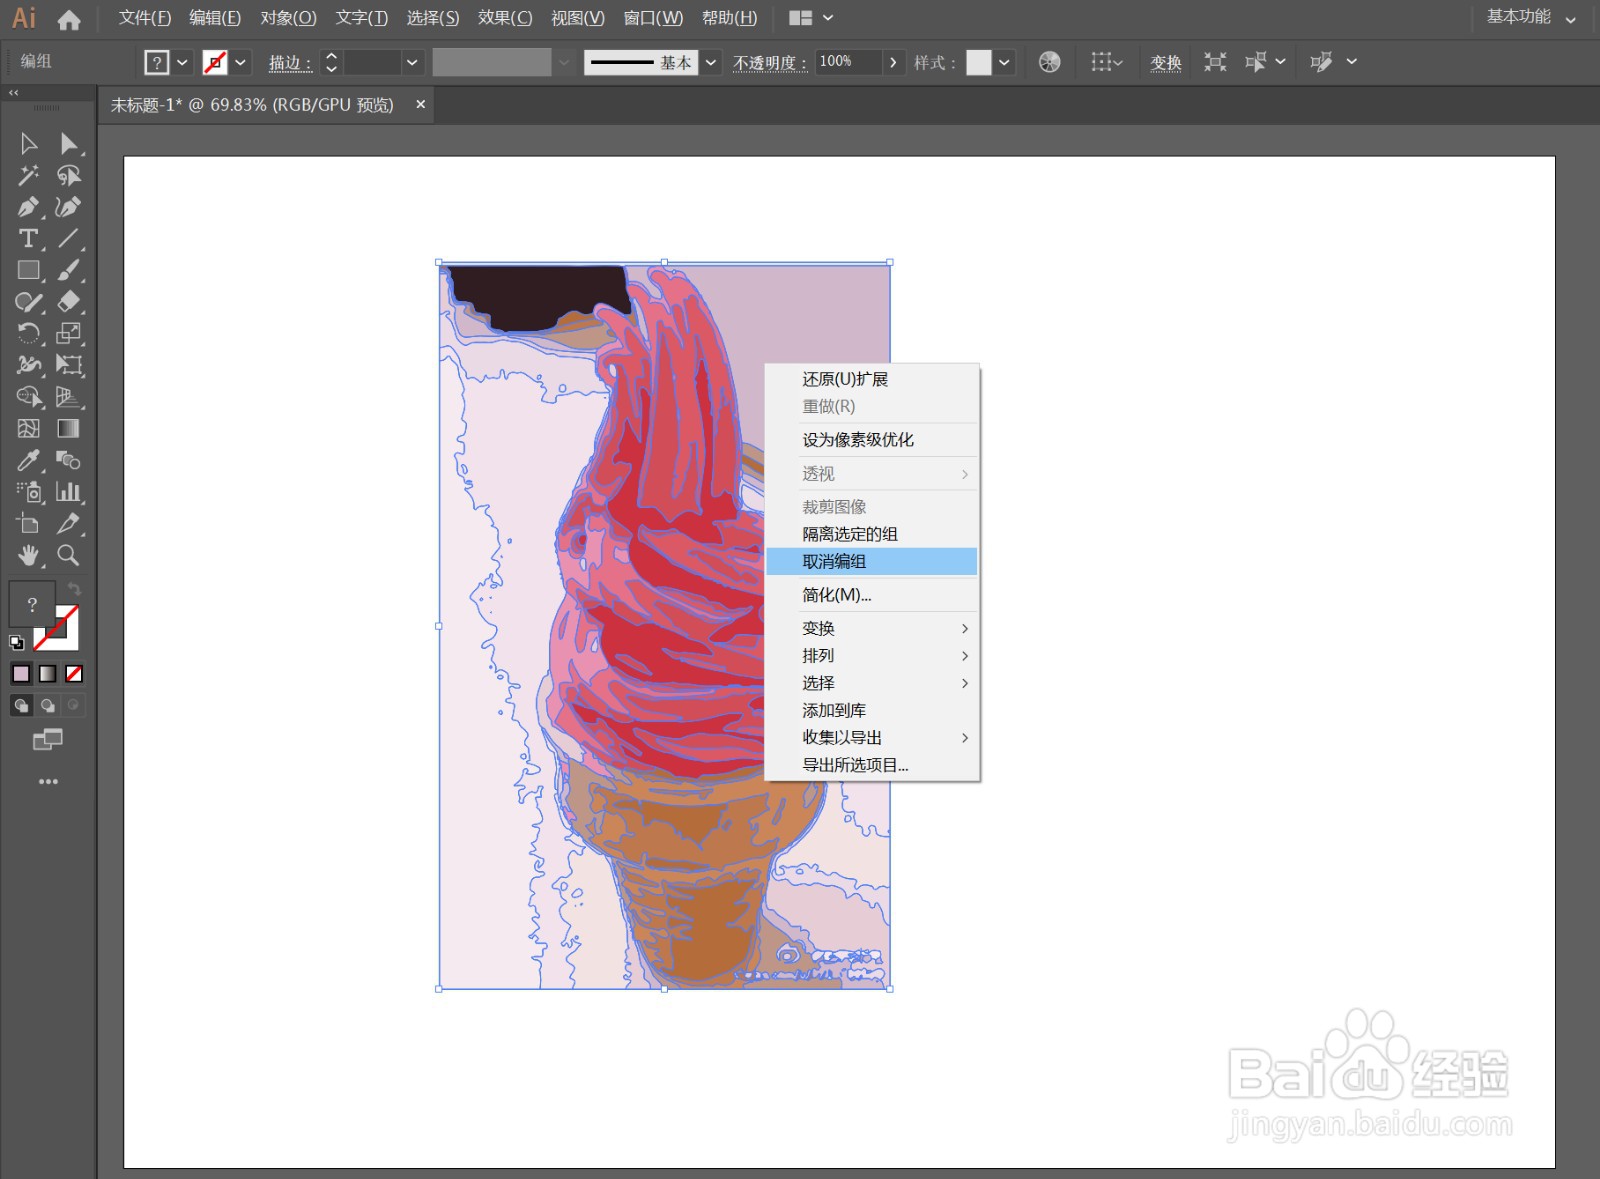Screen dimensions: 1600x1179
Task: Open Recolor Artwork from control bar
Action: (x=1049, y=62)
